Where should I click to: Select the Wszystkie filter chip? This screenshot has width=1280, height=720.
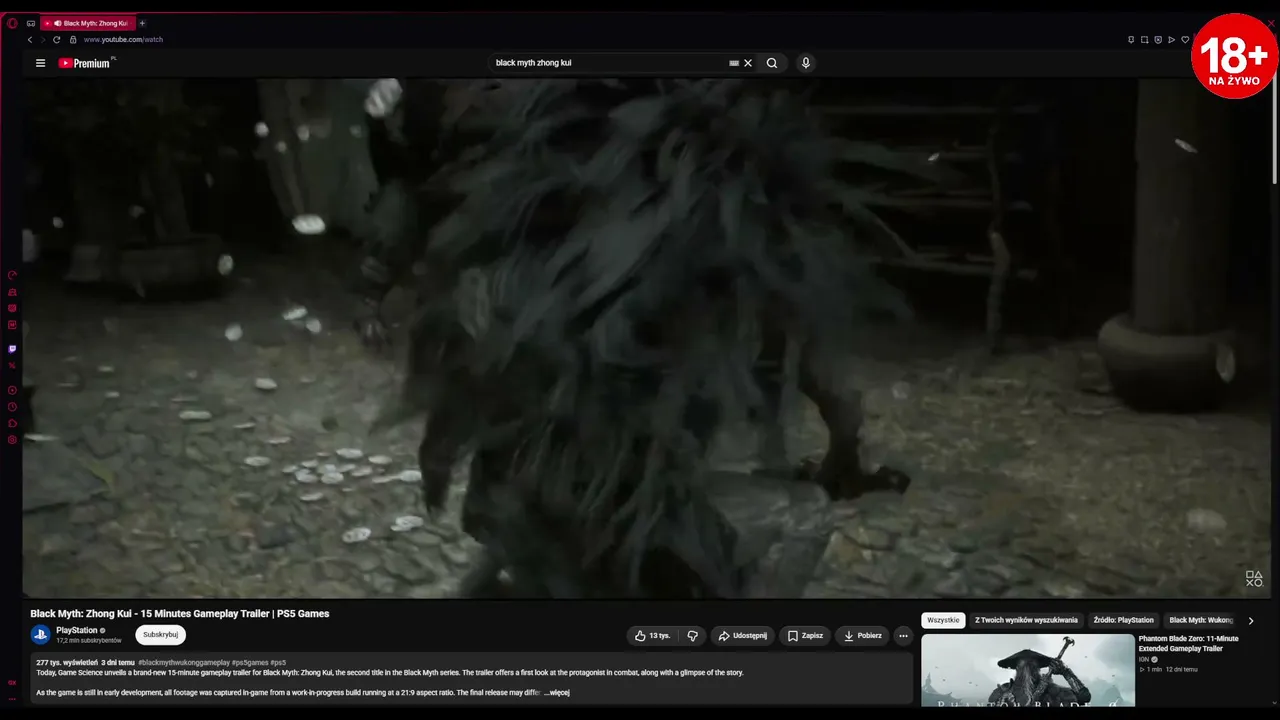(x=943, y=621)
